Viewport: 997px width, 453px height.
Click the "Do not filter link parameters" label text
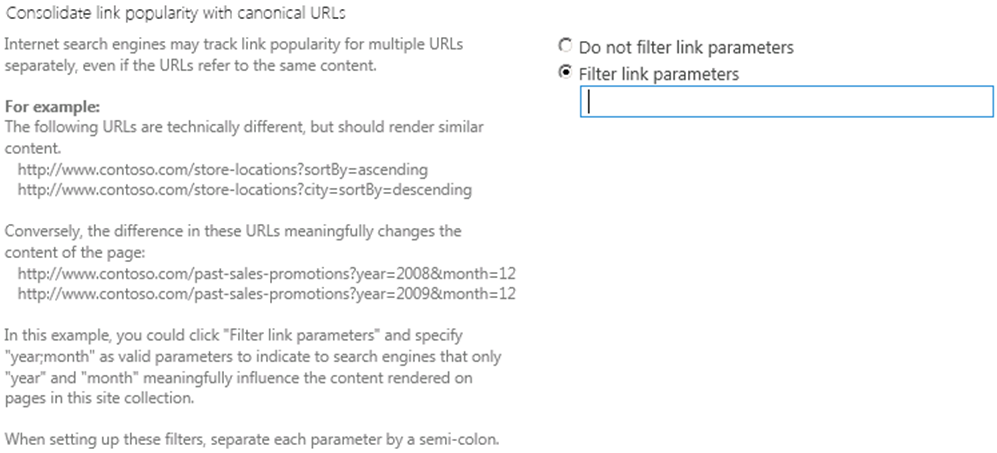(686, 47)
